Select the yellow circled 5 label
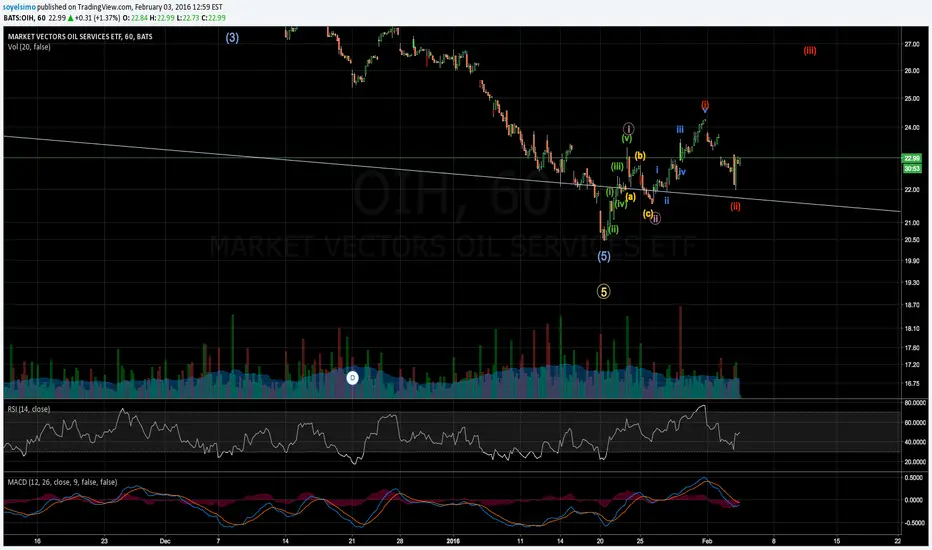The image size is (932, 550). (x=603, y=291)
